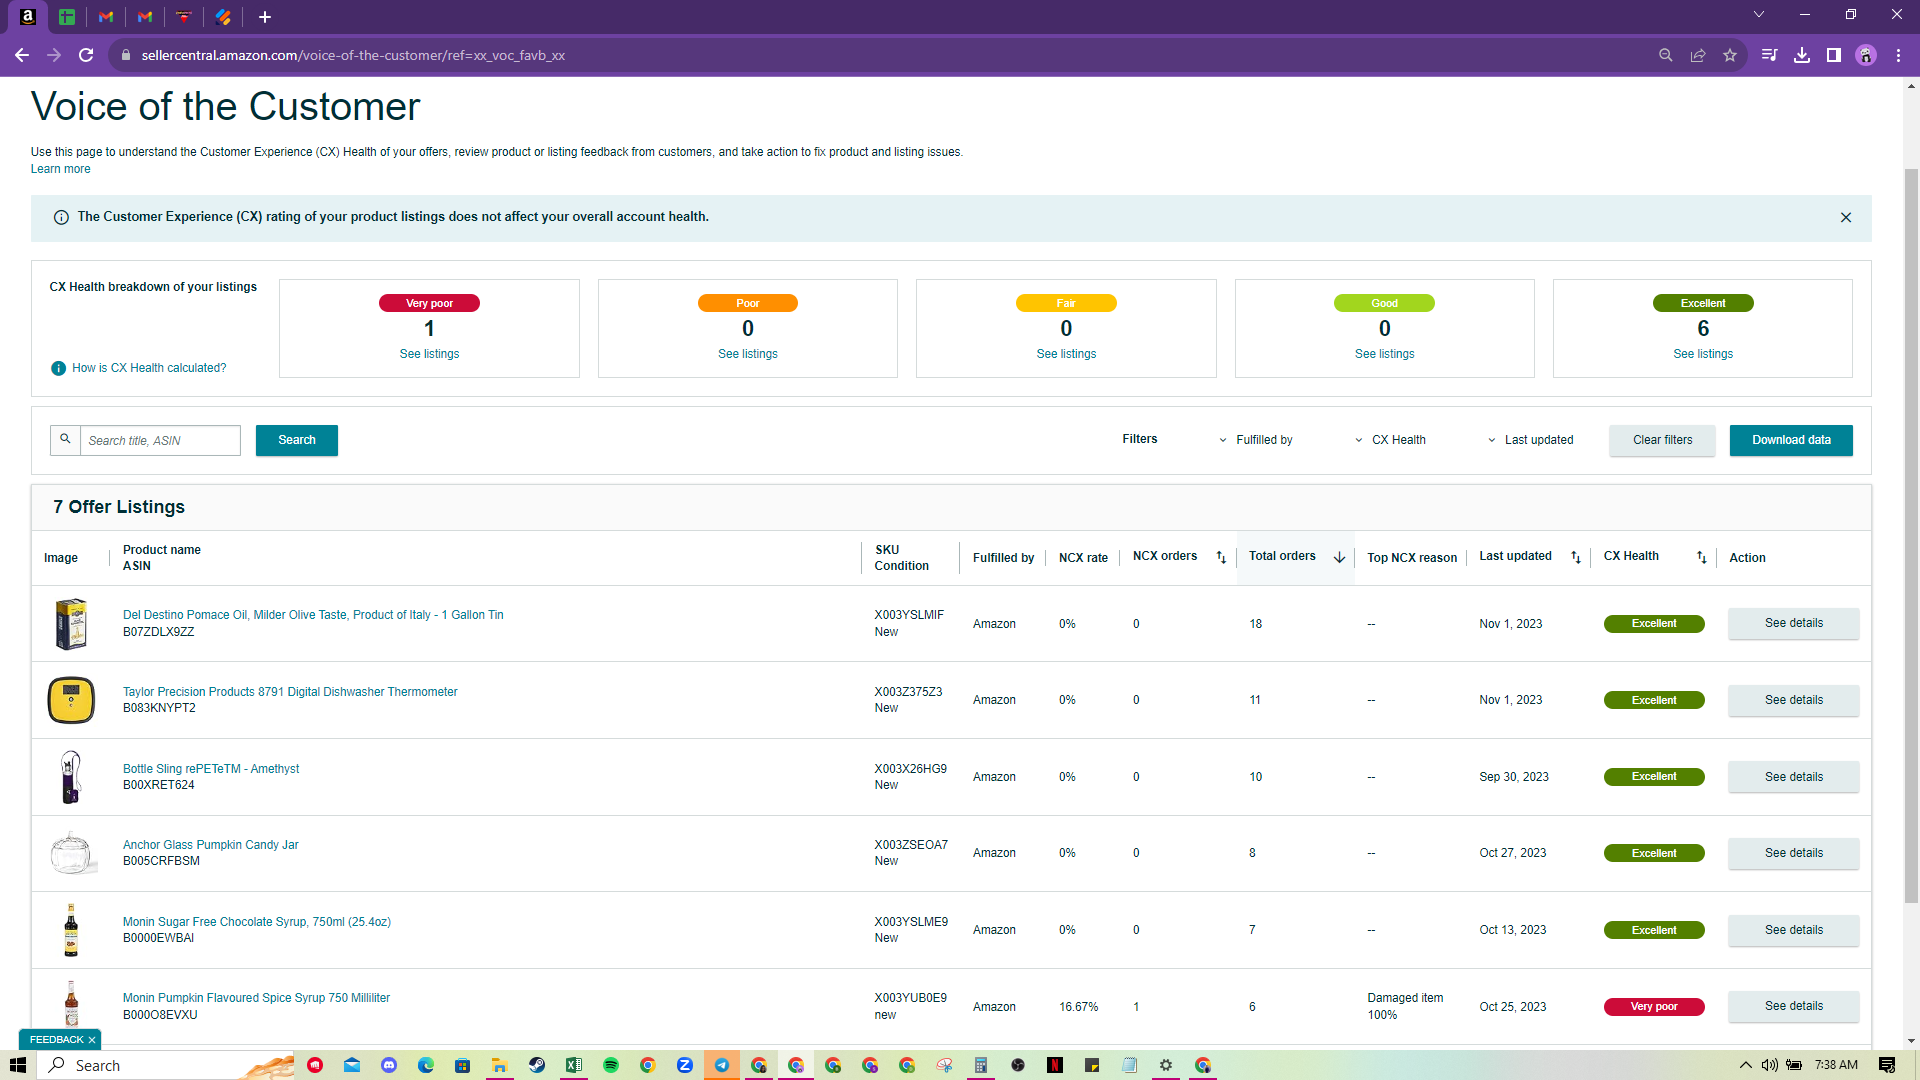Show hidden system tray icons
Viewport: 1920px width, 1080px height.
click(1746, 1065)
